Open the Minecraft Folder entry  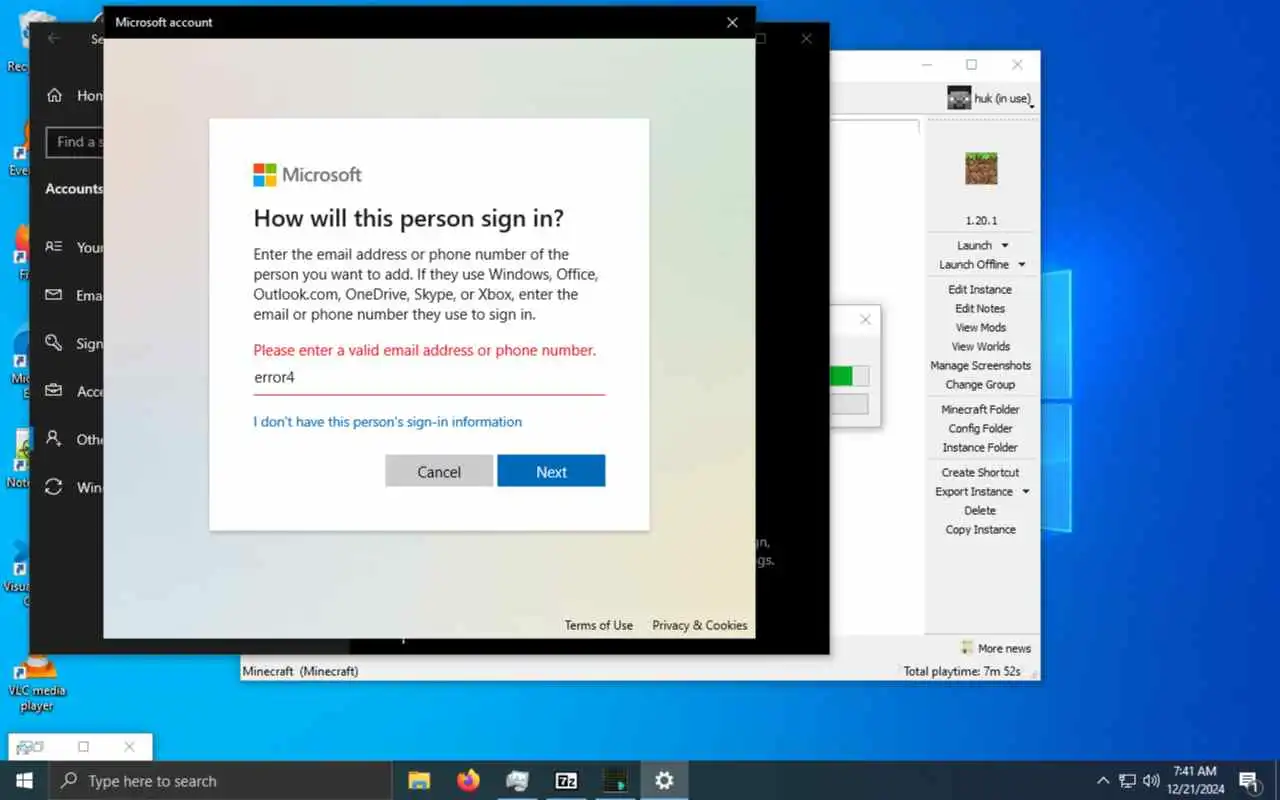click(980, 410)
